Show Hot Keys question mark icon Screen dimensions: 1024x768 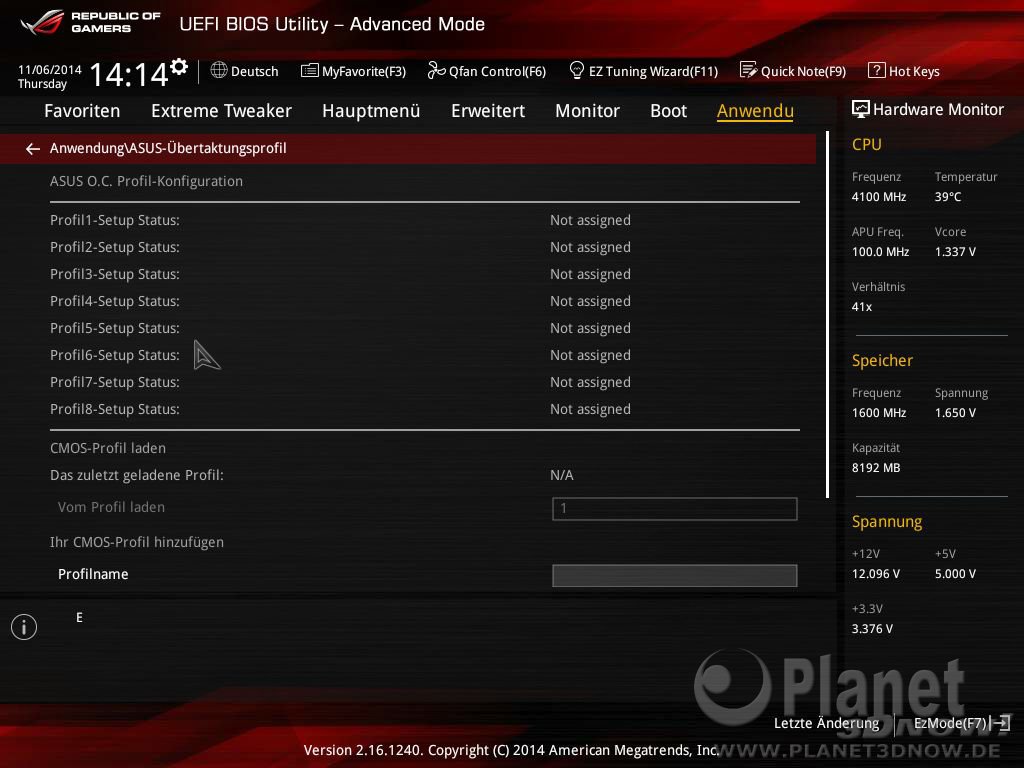point(876,70)
